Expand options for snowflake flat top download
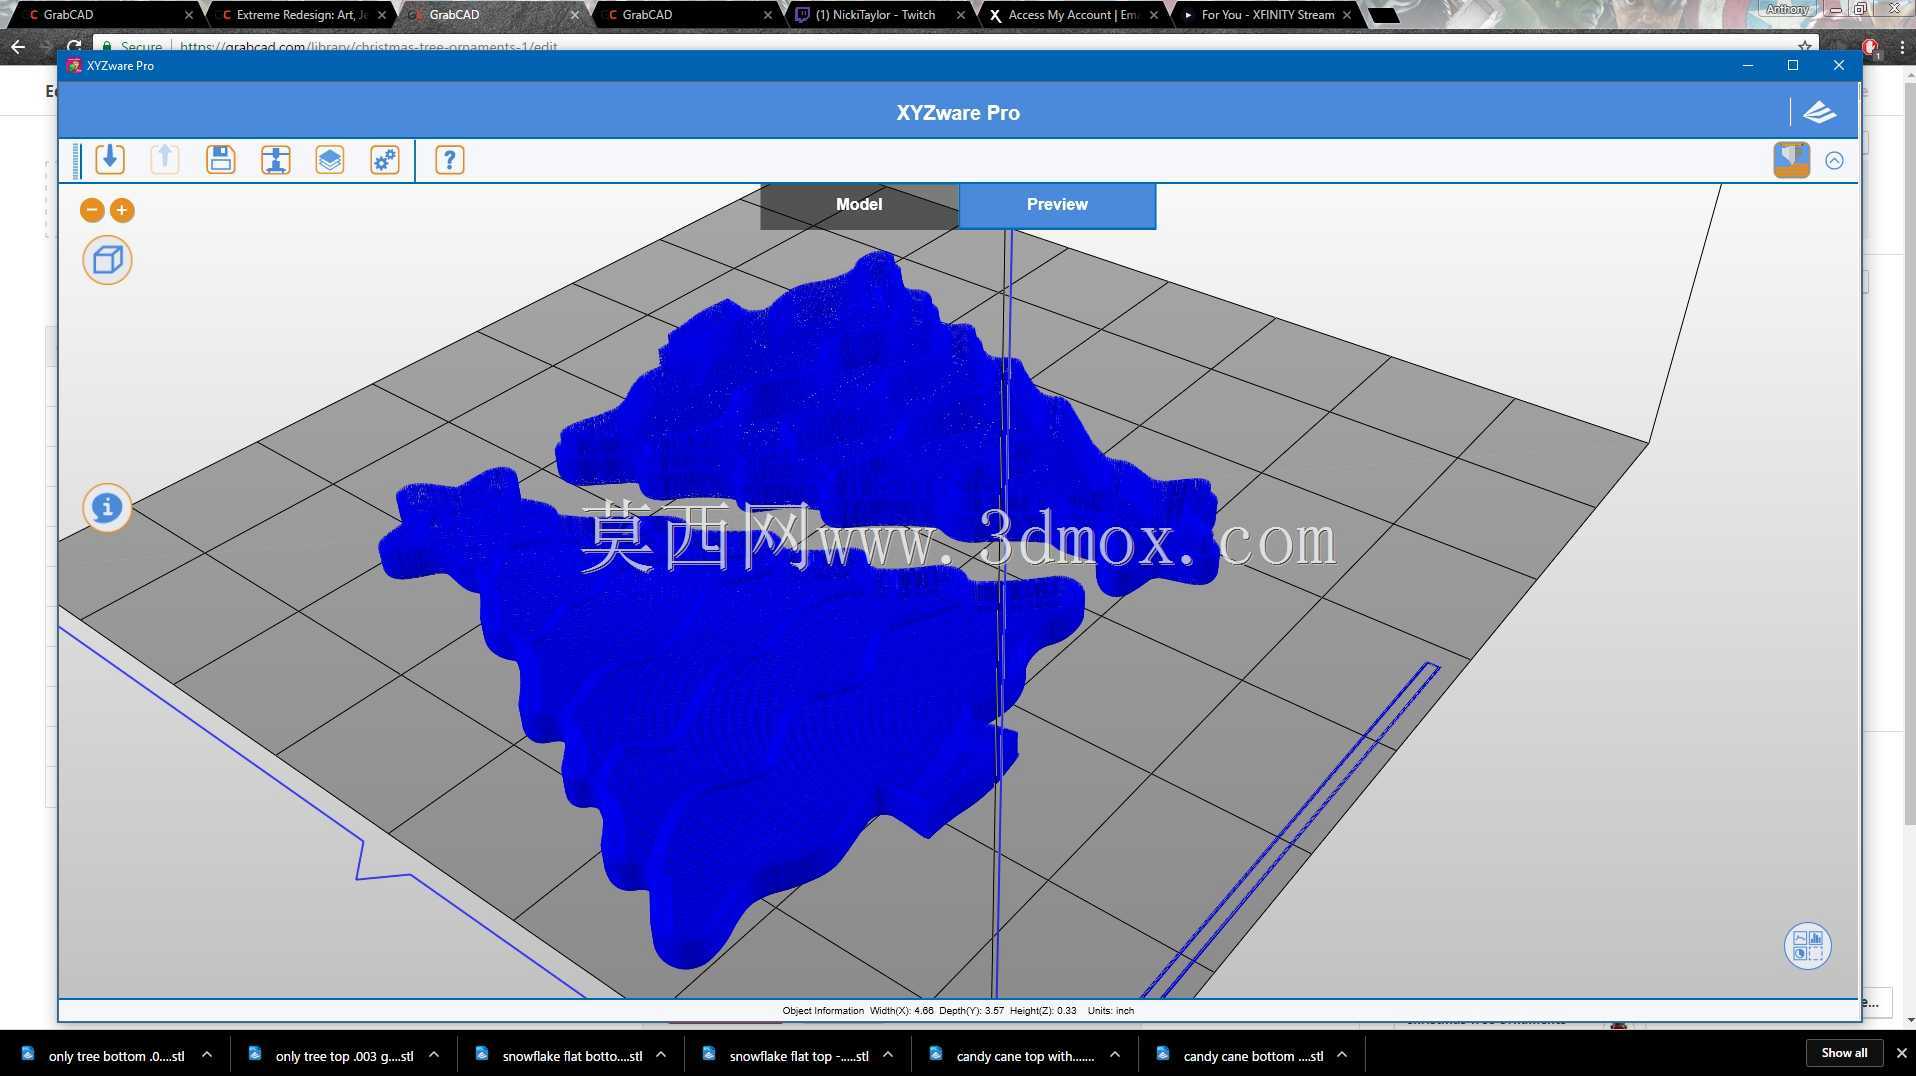This screenshot has height=1076, width=1916. (x=888, y=1055)
